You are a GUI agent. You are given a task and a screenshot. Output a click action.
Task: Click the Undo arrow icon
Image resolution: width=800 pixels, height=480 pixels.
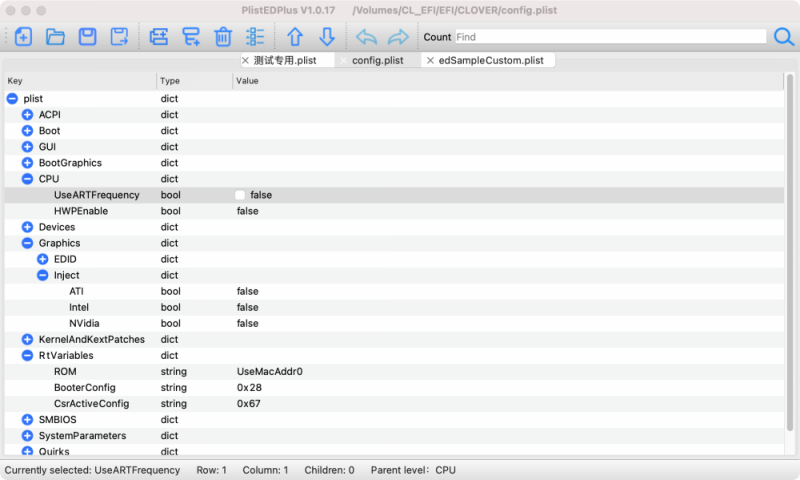pyautogui.click(x=367, y=37)
